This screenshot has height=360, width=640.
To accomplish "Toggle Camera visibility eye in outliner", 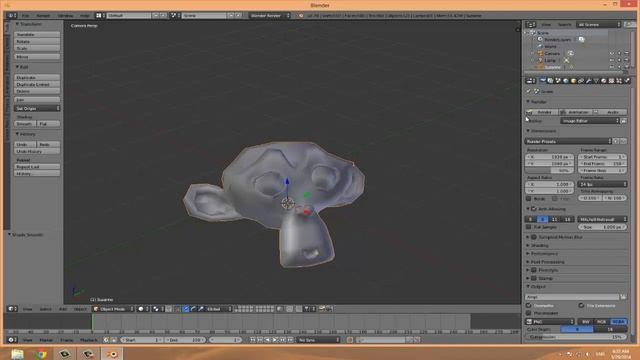I will 611,53.
